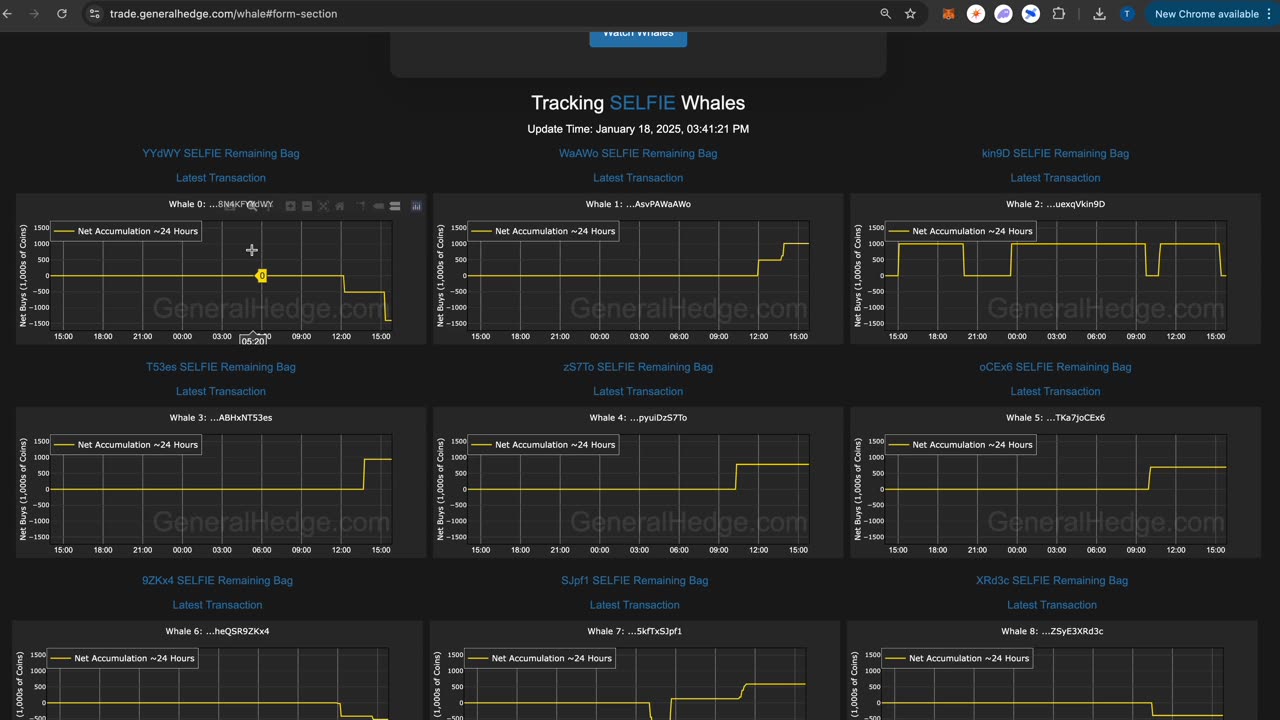The height and width of the screenshot is (720, 1280).
Task: Toggle Net Accumulation legend in Whale 2 chart
Action: 960,231
